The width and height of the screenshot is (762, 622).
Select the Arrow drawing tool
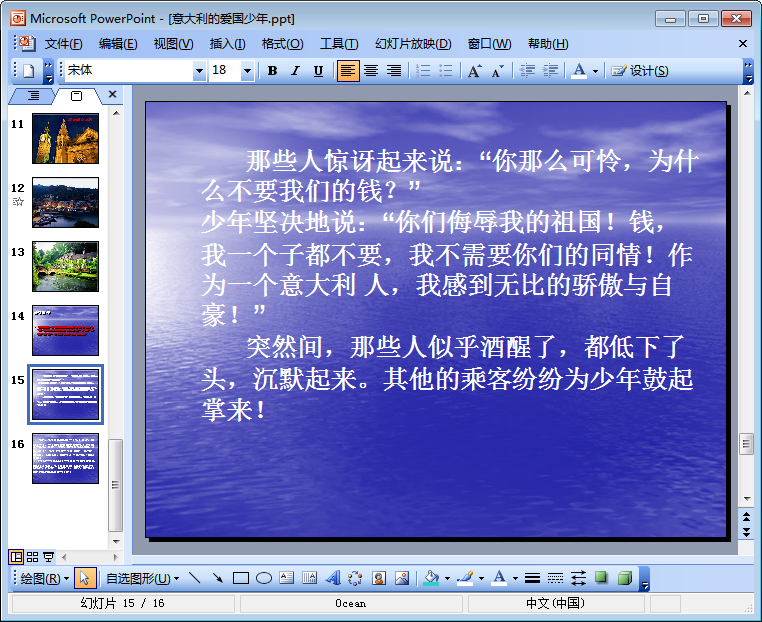pos(217,578)
